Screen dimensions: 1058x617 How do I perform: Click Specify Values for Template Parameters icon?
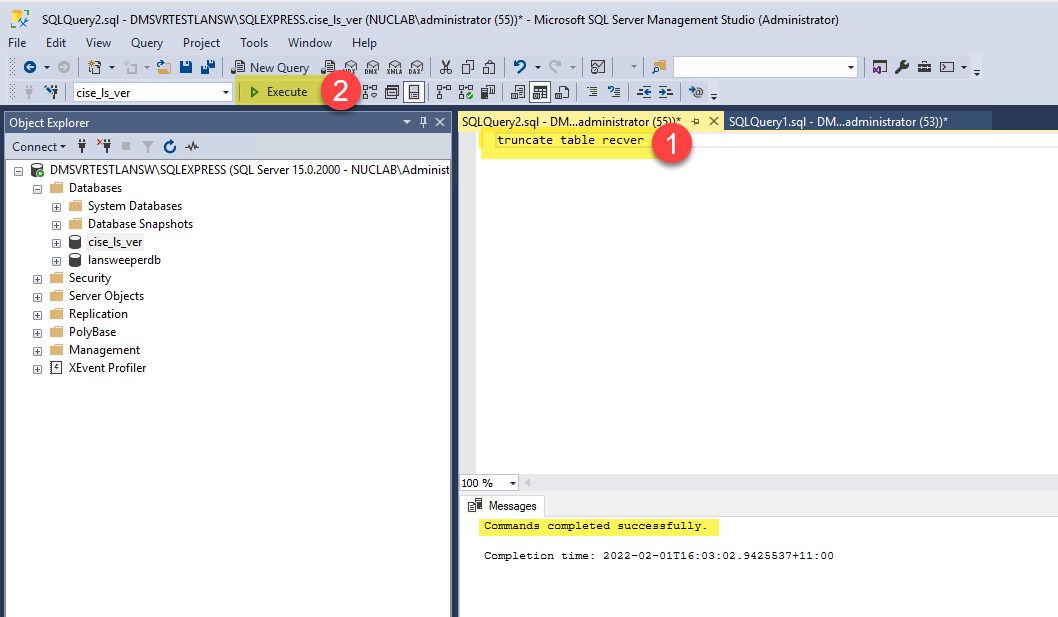point(696,92)
